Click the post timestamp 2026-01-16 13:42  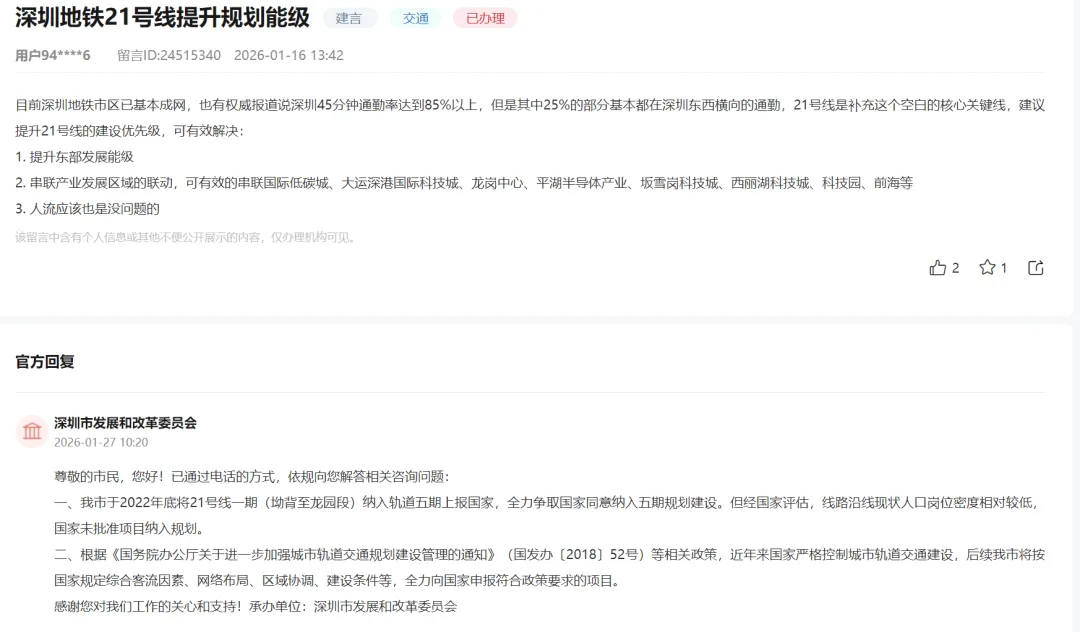[x=289, y=55]
